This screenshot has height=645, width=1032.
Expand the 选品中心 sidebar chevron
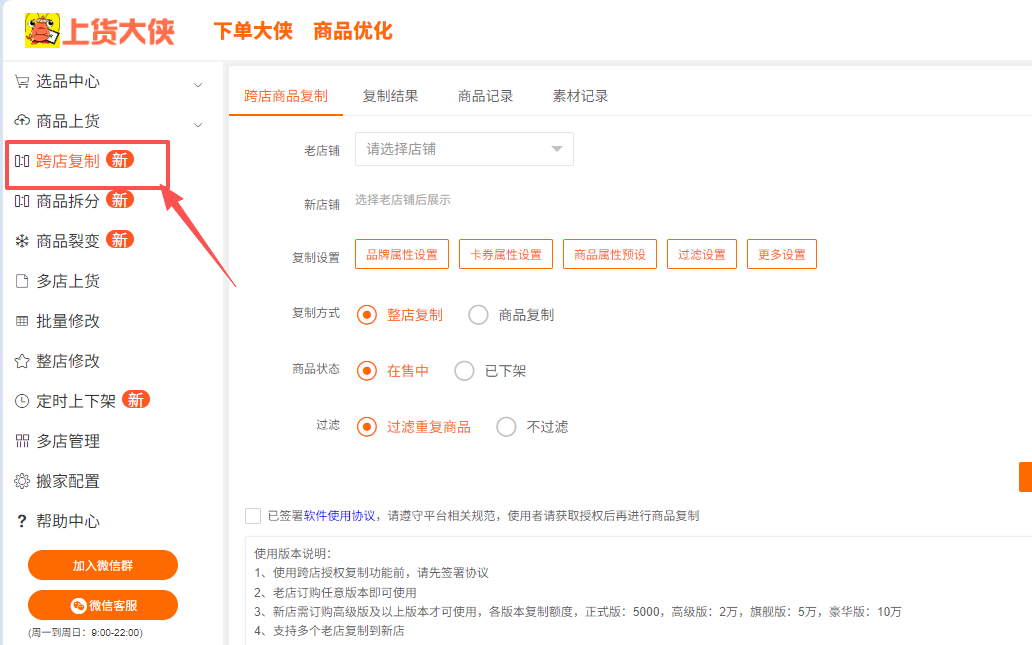(x=198, y=84)
